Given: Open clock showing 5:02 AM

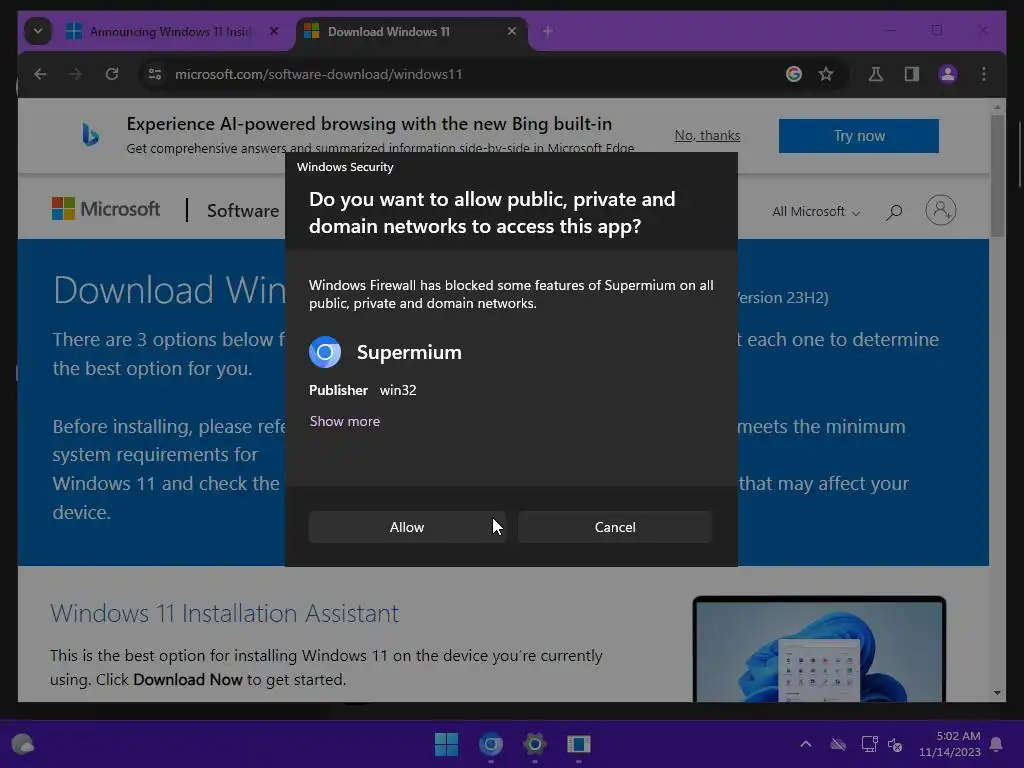Looking at the screenshot, I should pyautogui.click(x=950, y=744).
